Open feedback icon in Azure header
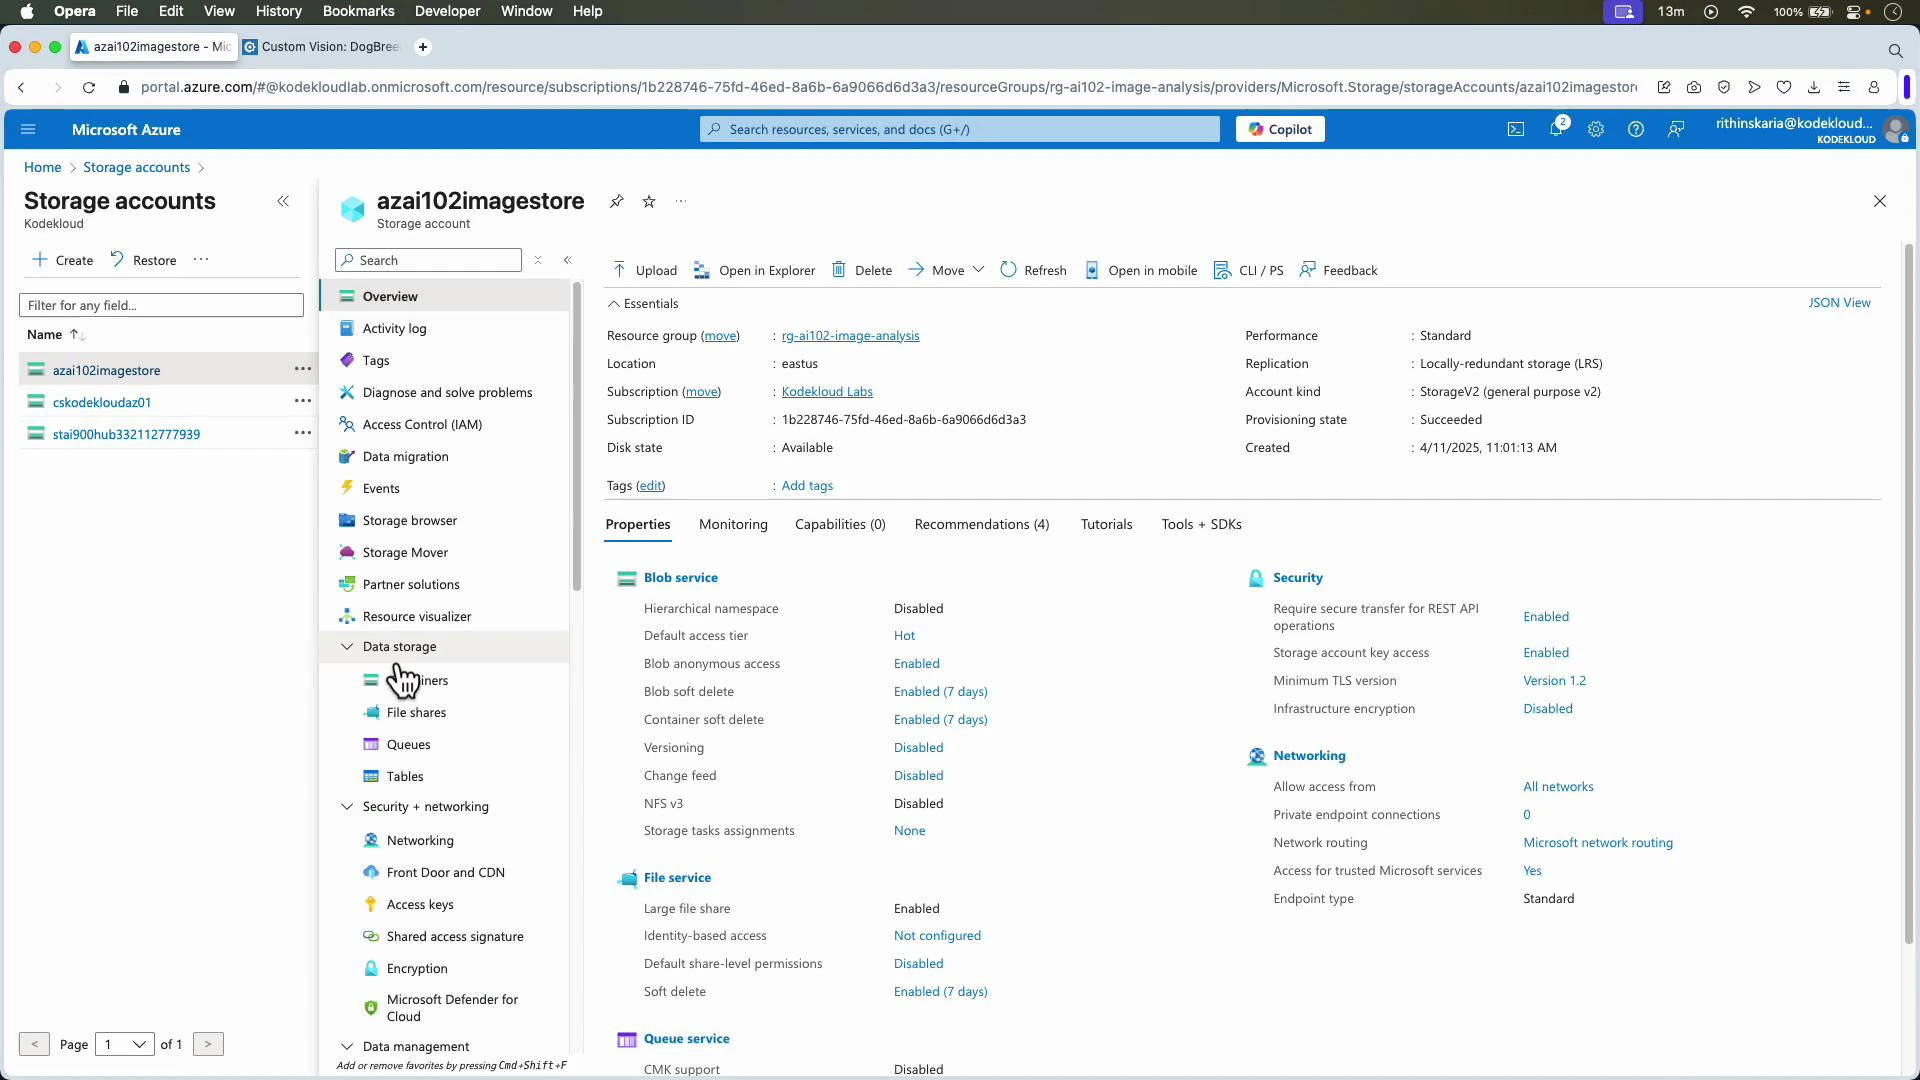The image size is (1920, 1080). [1676, 129]
